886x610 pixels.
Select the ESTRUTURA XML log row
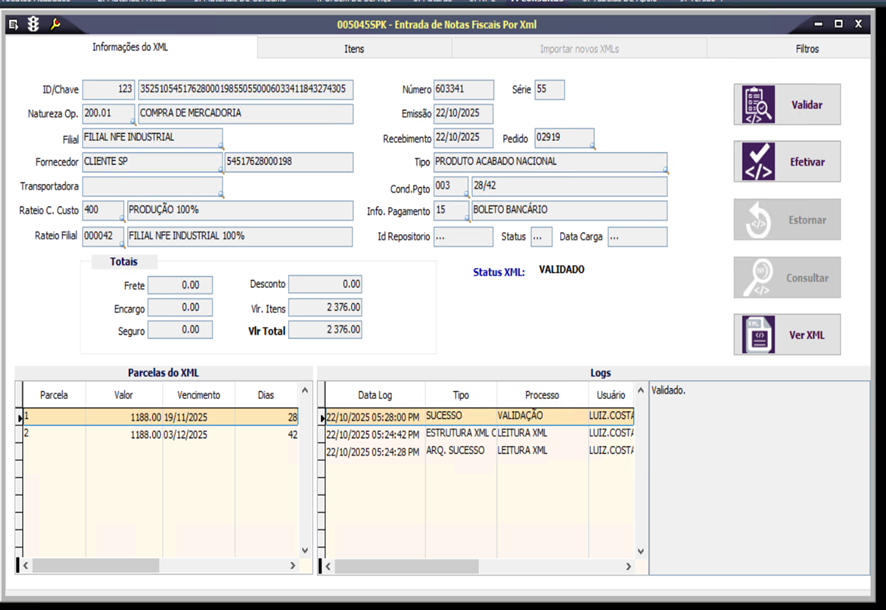480,433
